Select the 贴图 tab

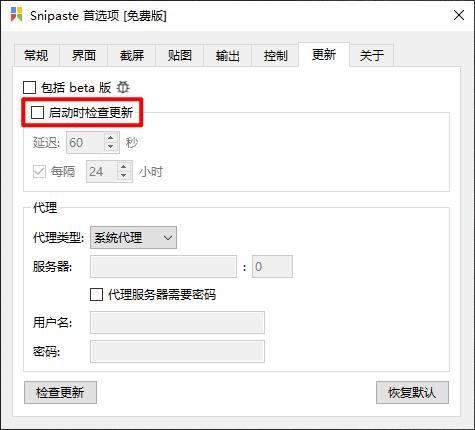[x=180, y=55]
